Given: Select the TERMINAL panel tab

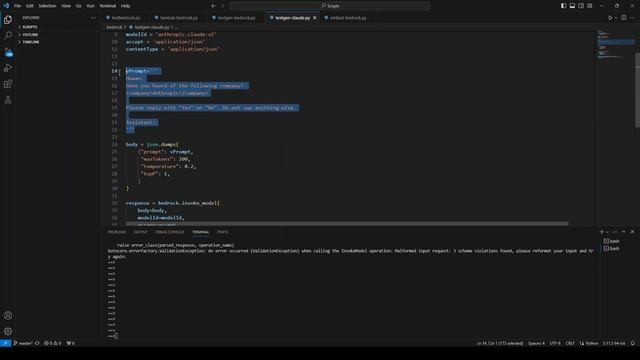Looking at the screenshot, I should click(x=200, y=232).
